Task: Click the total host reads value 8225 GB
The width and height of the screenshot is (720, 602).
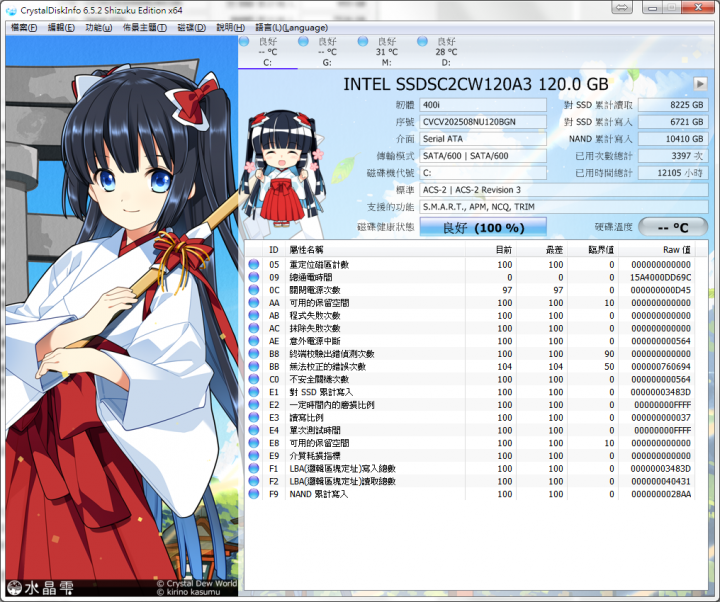Action: (x=673, y=105)
